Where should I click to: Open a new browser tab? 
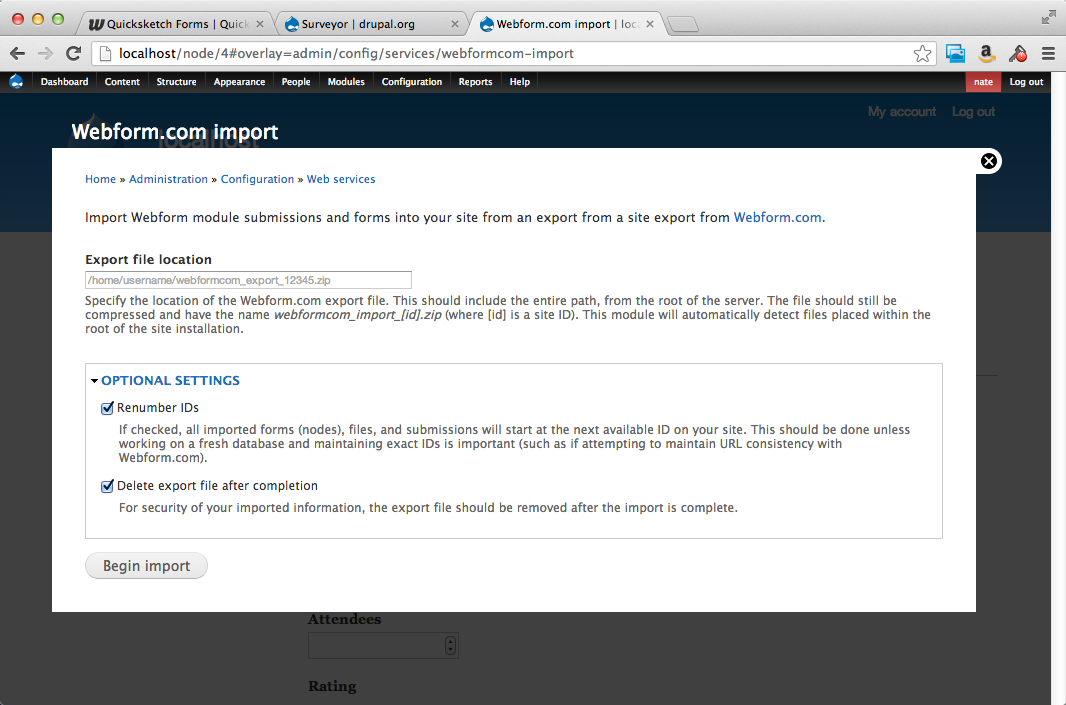683,24
